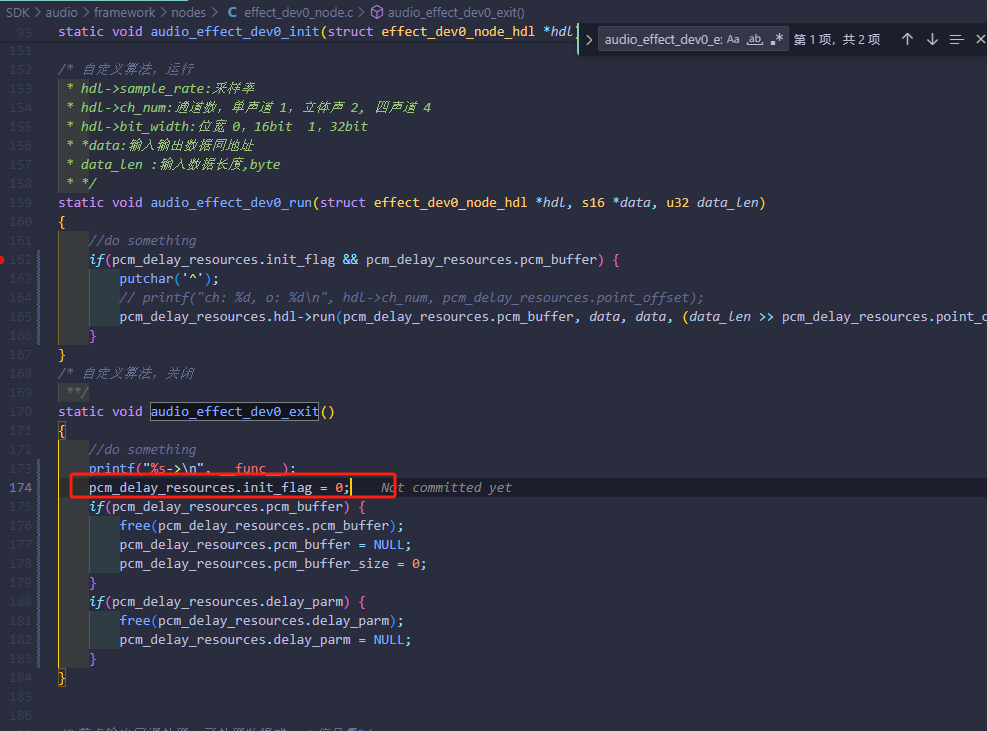This screenshot has height=731, width=987.
Task: Open the nodes breadcrumb segment
Action: point(188,13)
